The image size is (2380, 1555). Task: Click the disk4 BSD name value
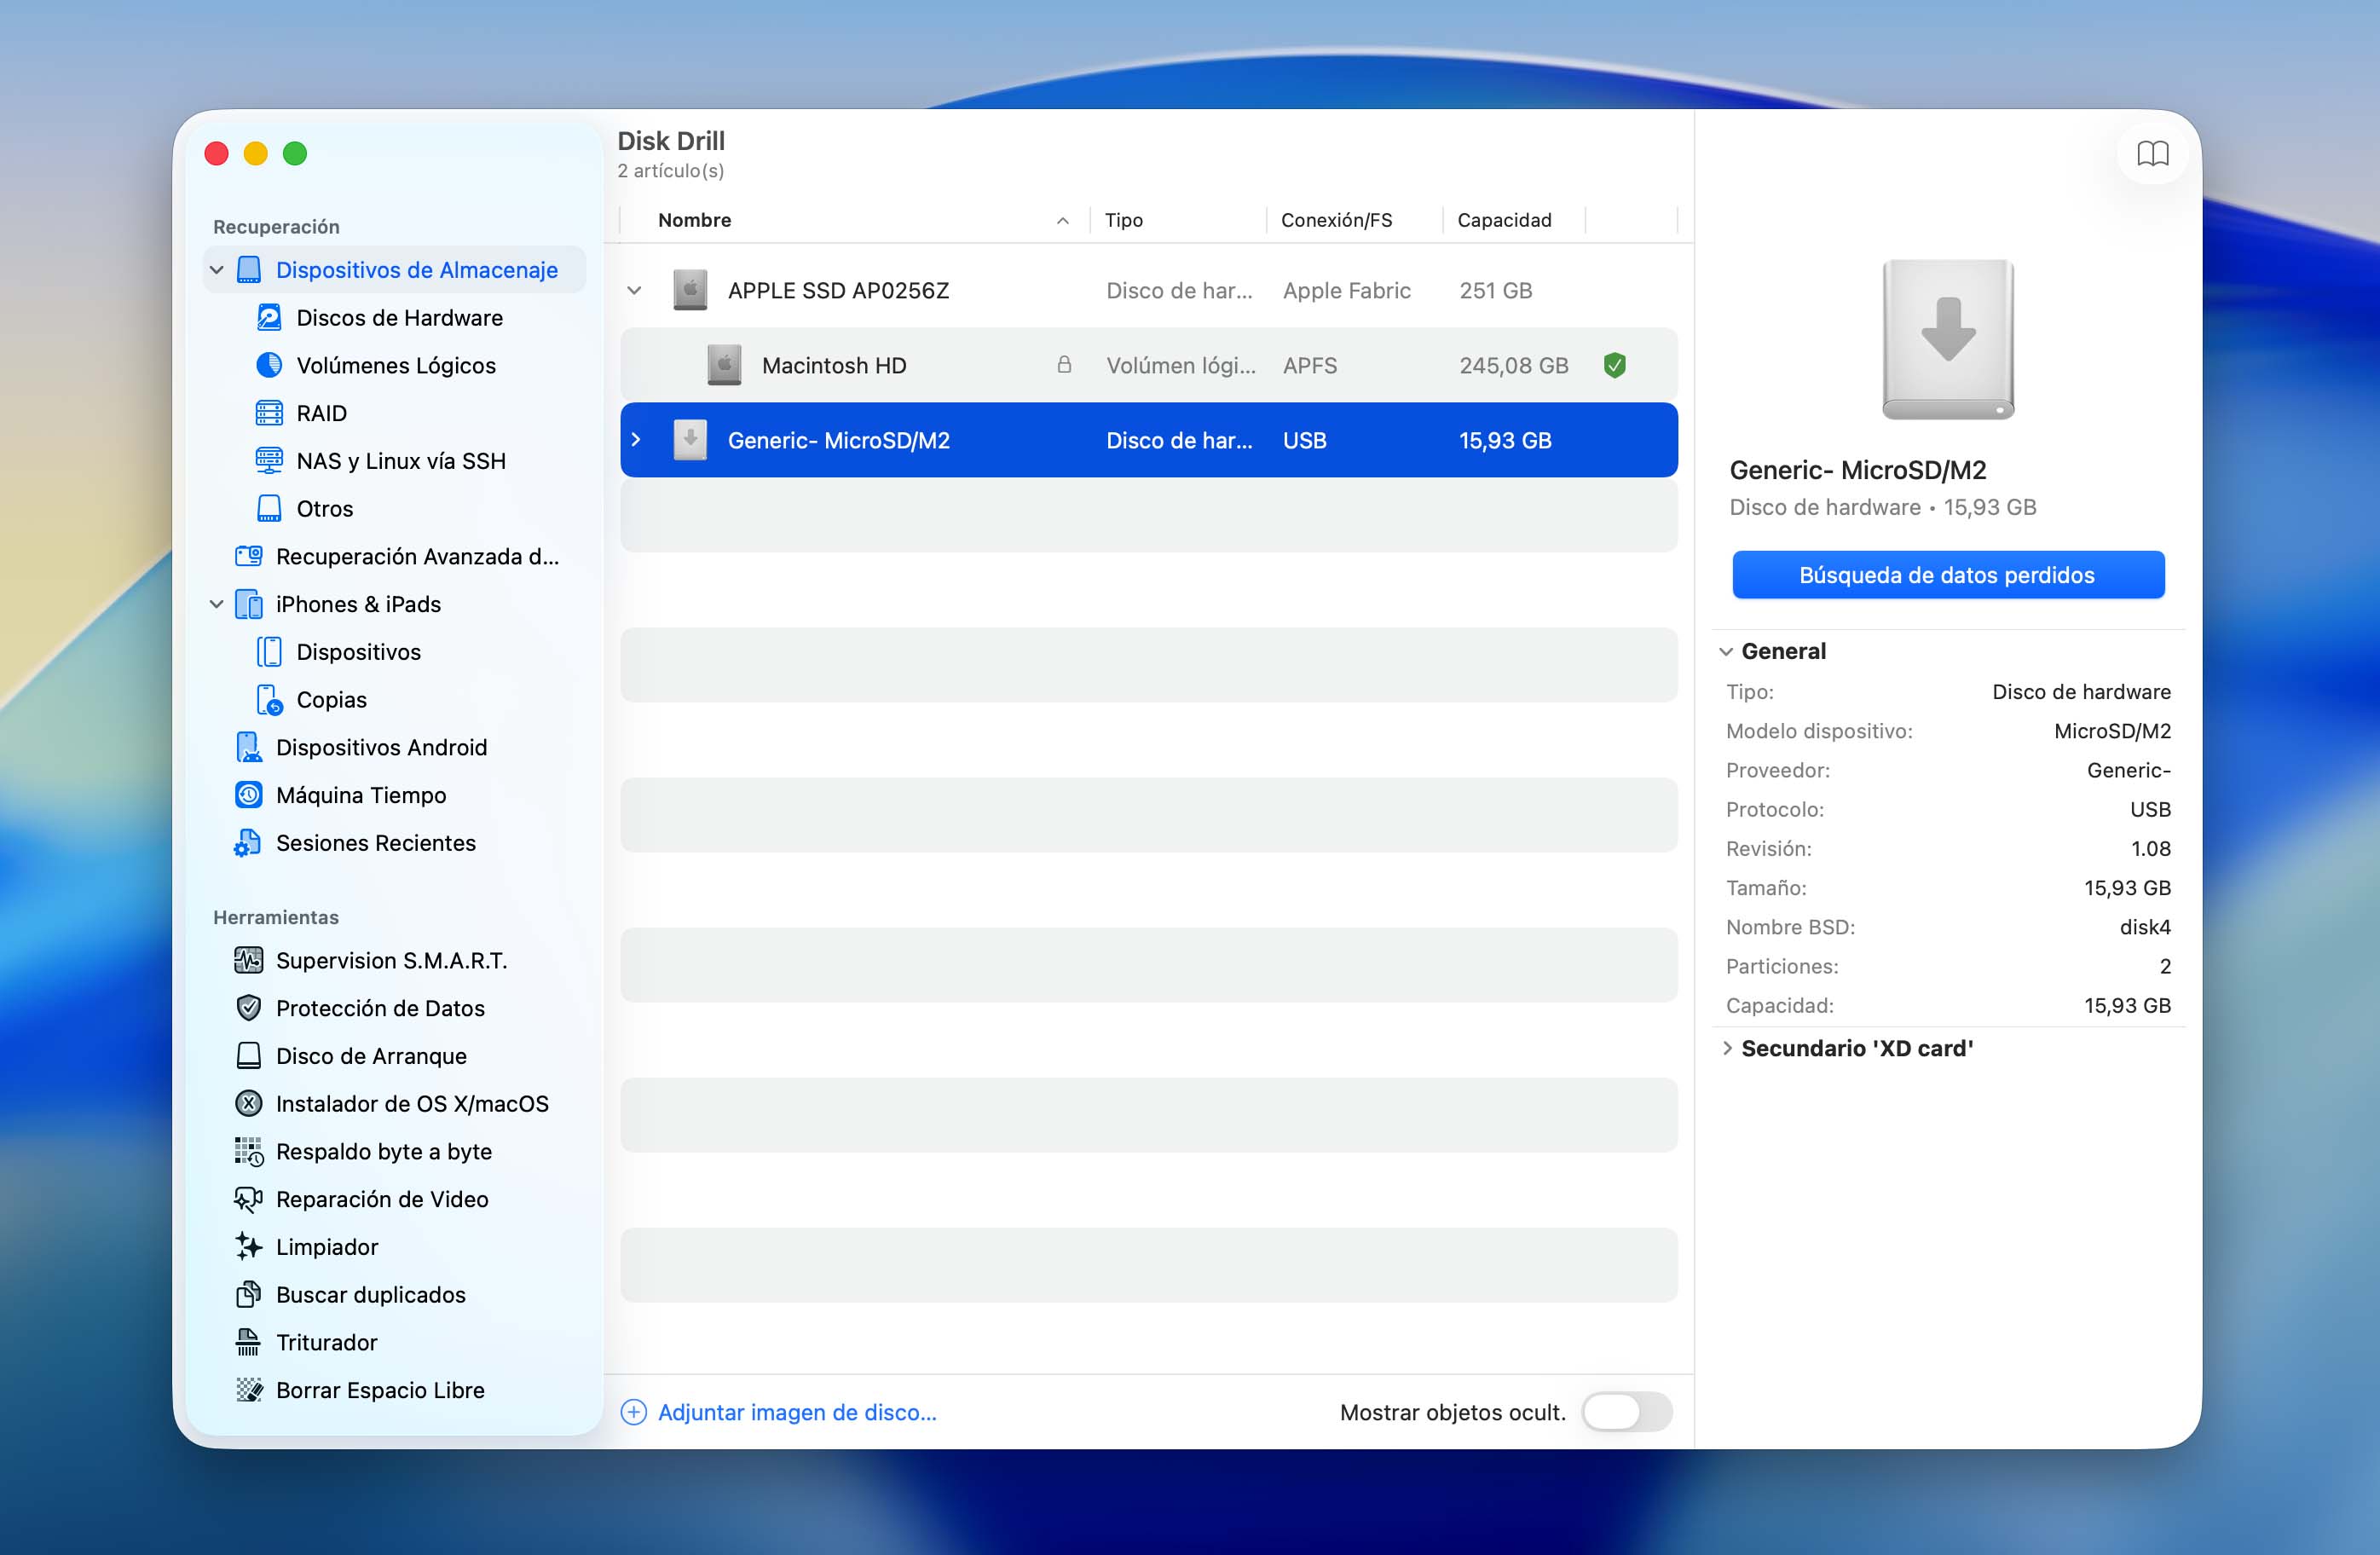(x=2144, y=927)
